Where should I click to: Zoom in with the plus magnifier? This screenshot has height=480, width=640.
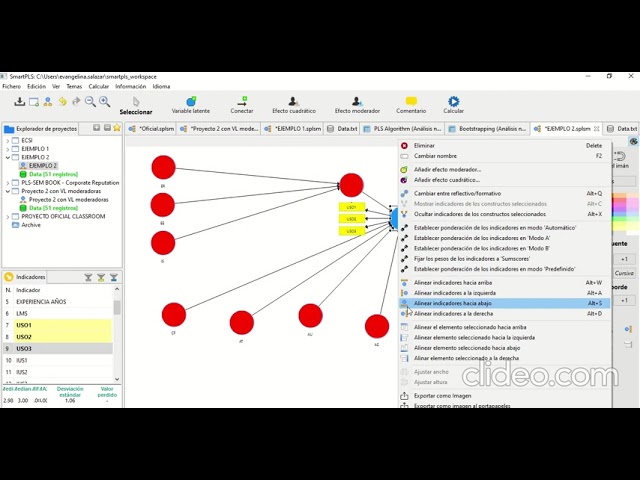[x=104, y=102]
